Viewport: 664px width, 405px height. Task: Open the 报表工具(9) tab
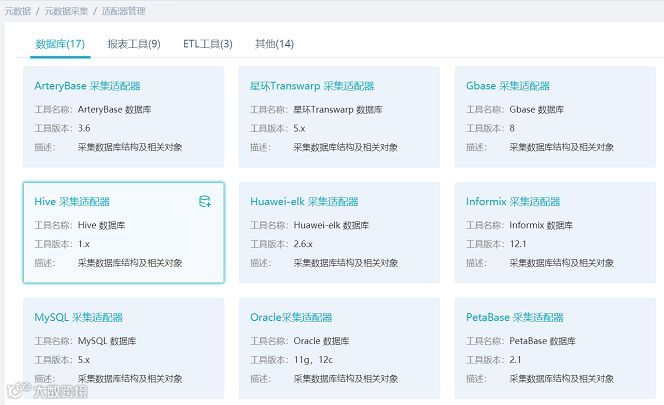click(x=134, y=44)
